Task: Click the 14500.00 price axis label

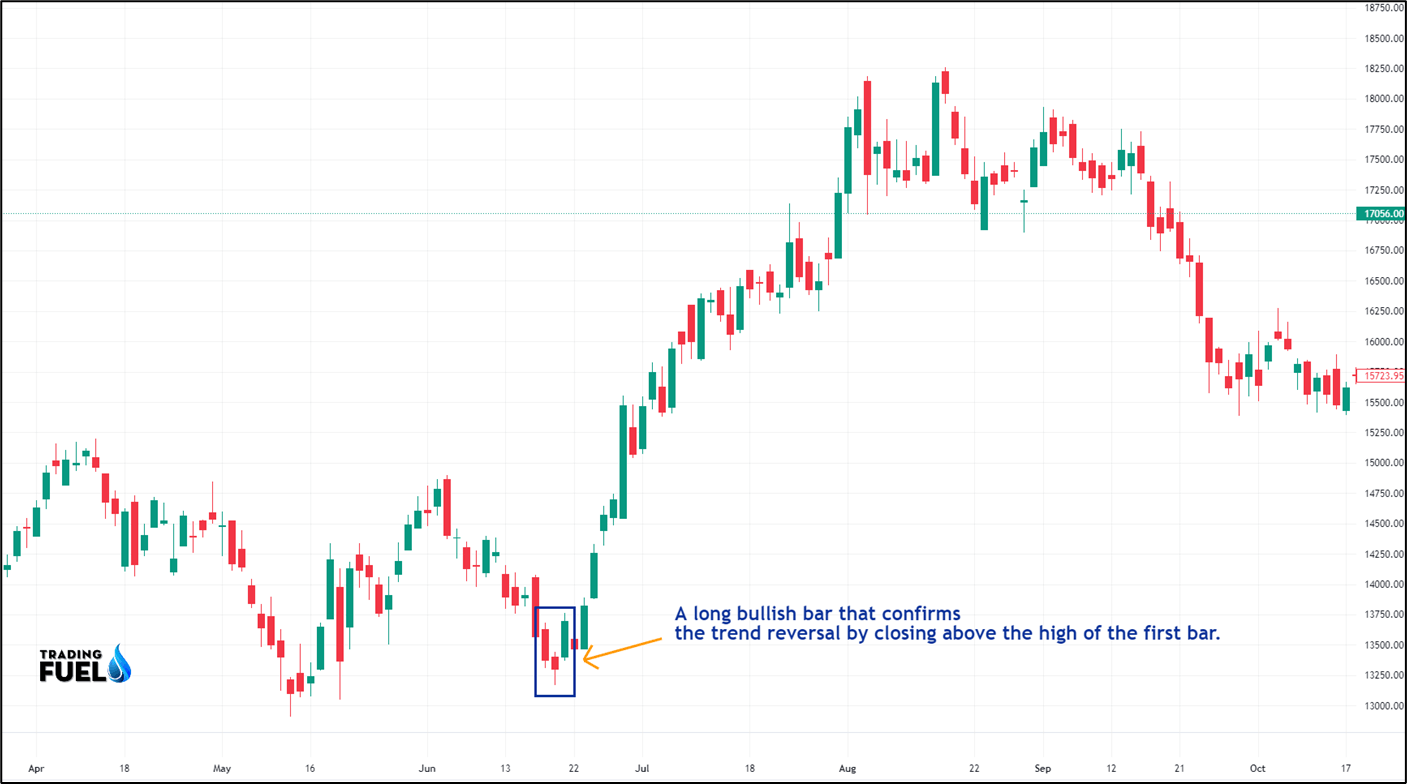Action: (1384, 524)
